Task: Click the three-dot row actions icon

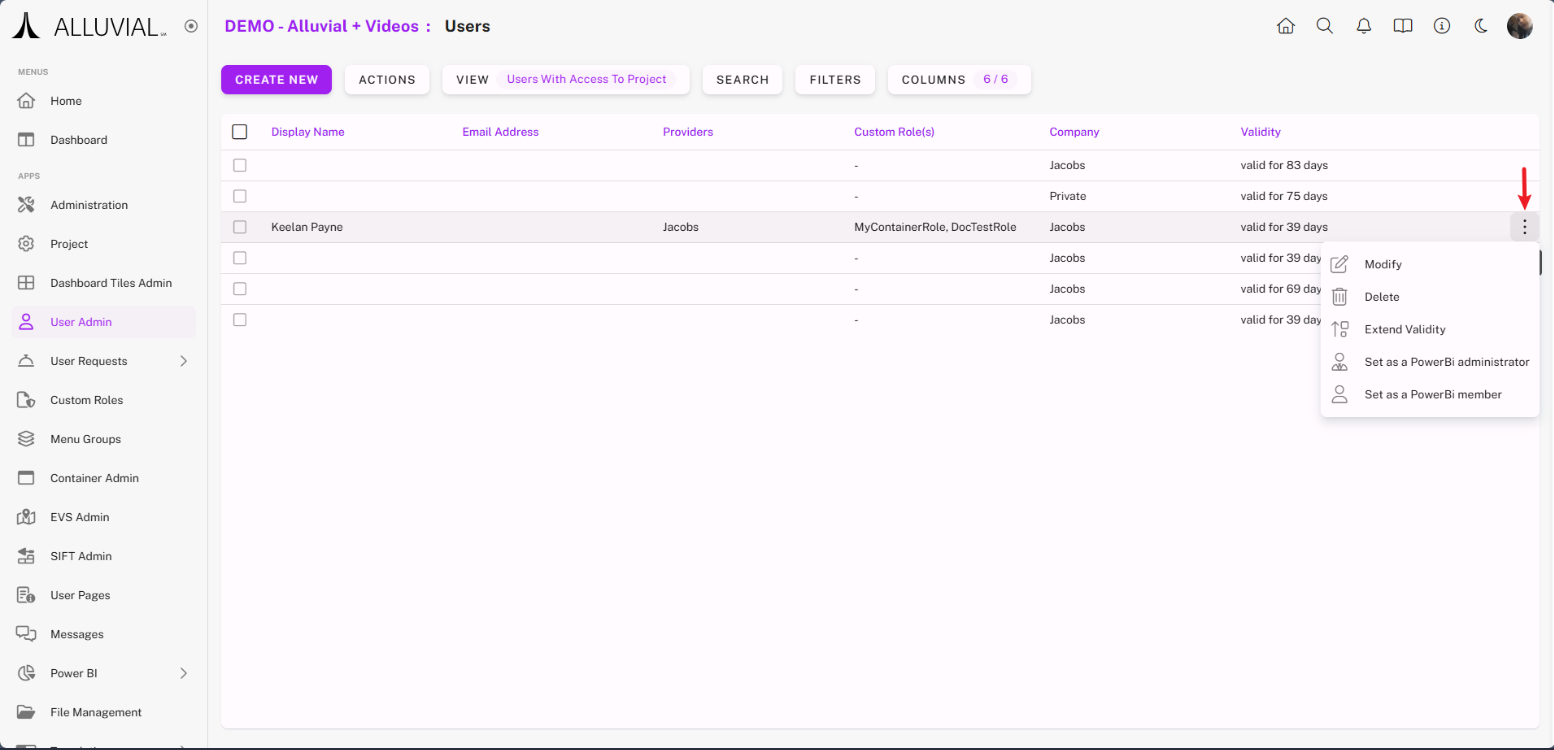Action: click(1524, 227)
